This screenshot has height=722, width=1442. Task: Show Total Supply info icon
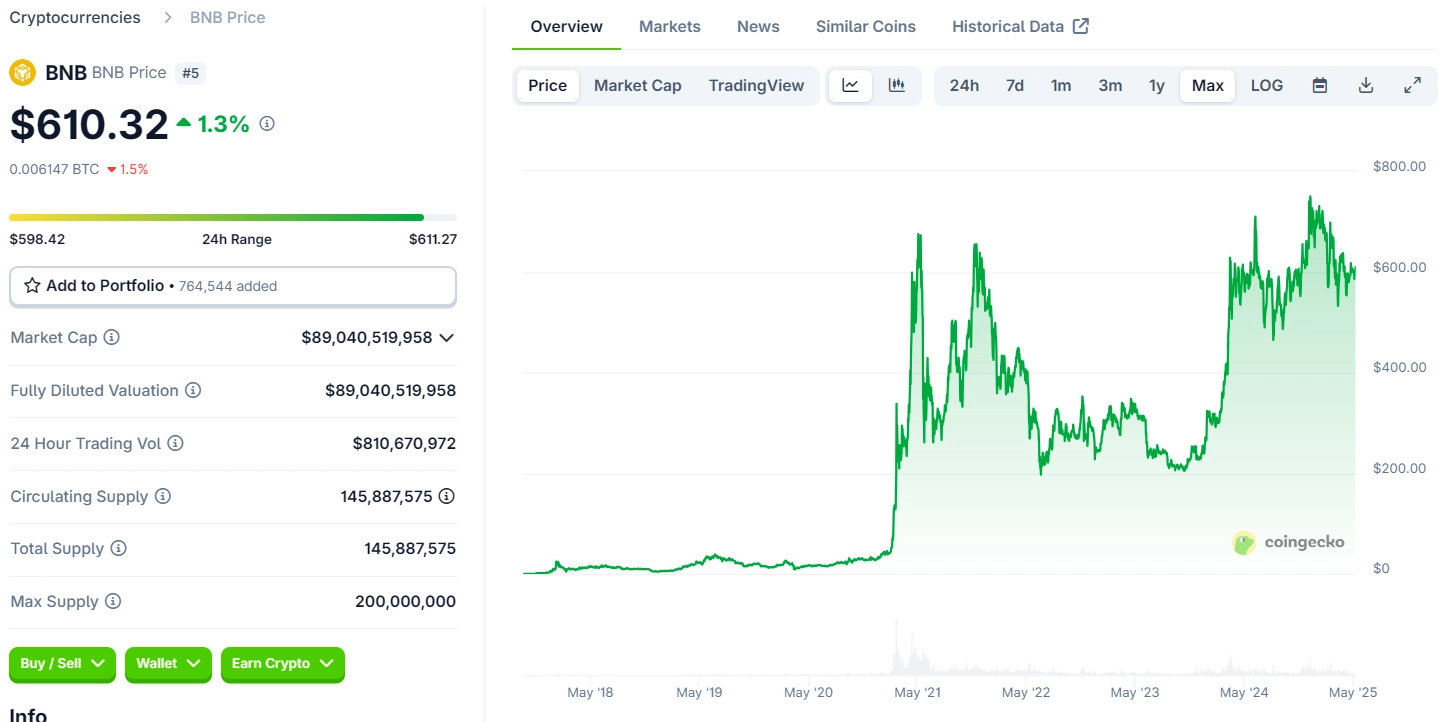[x=118, y=548]
